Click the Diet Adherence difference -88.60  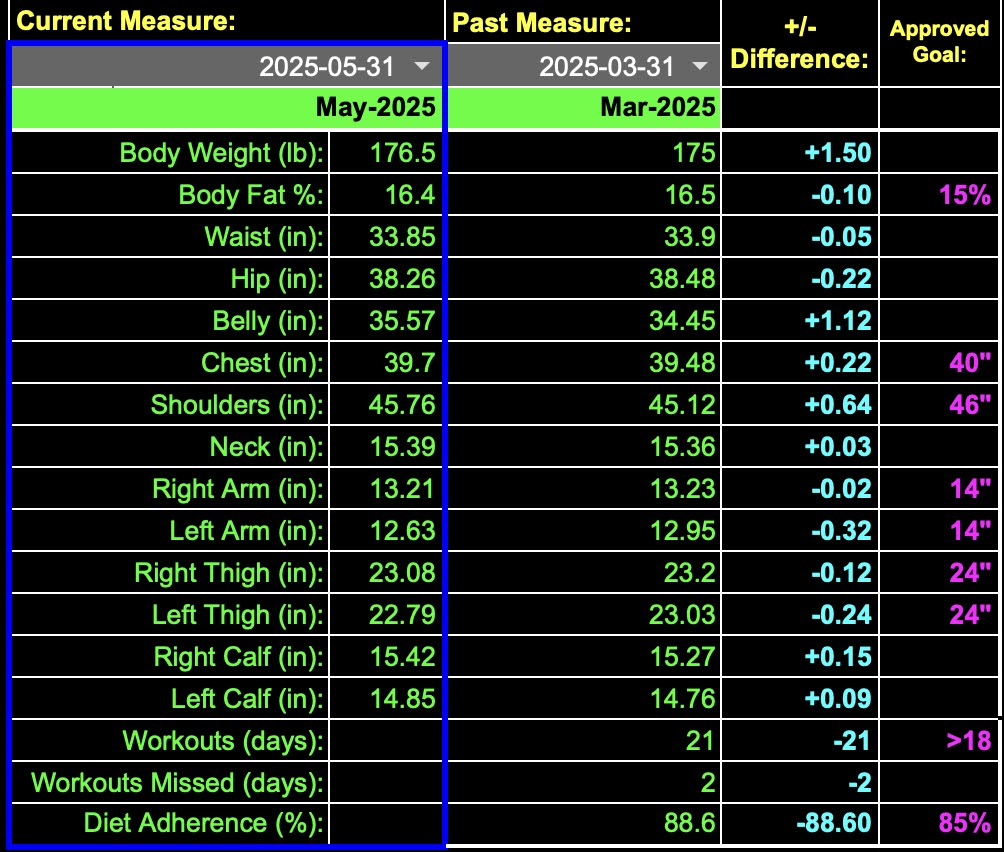click(x=833, y=824)
